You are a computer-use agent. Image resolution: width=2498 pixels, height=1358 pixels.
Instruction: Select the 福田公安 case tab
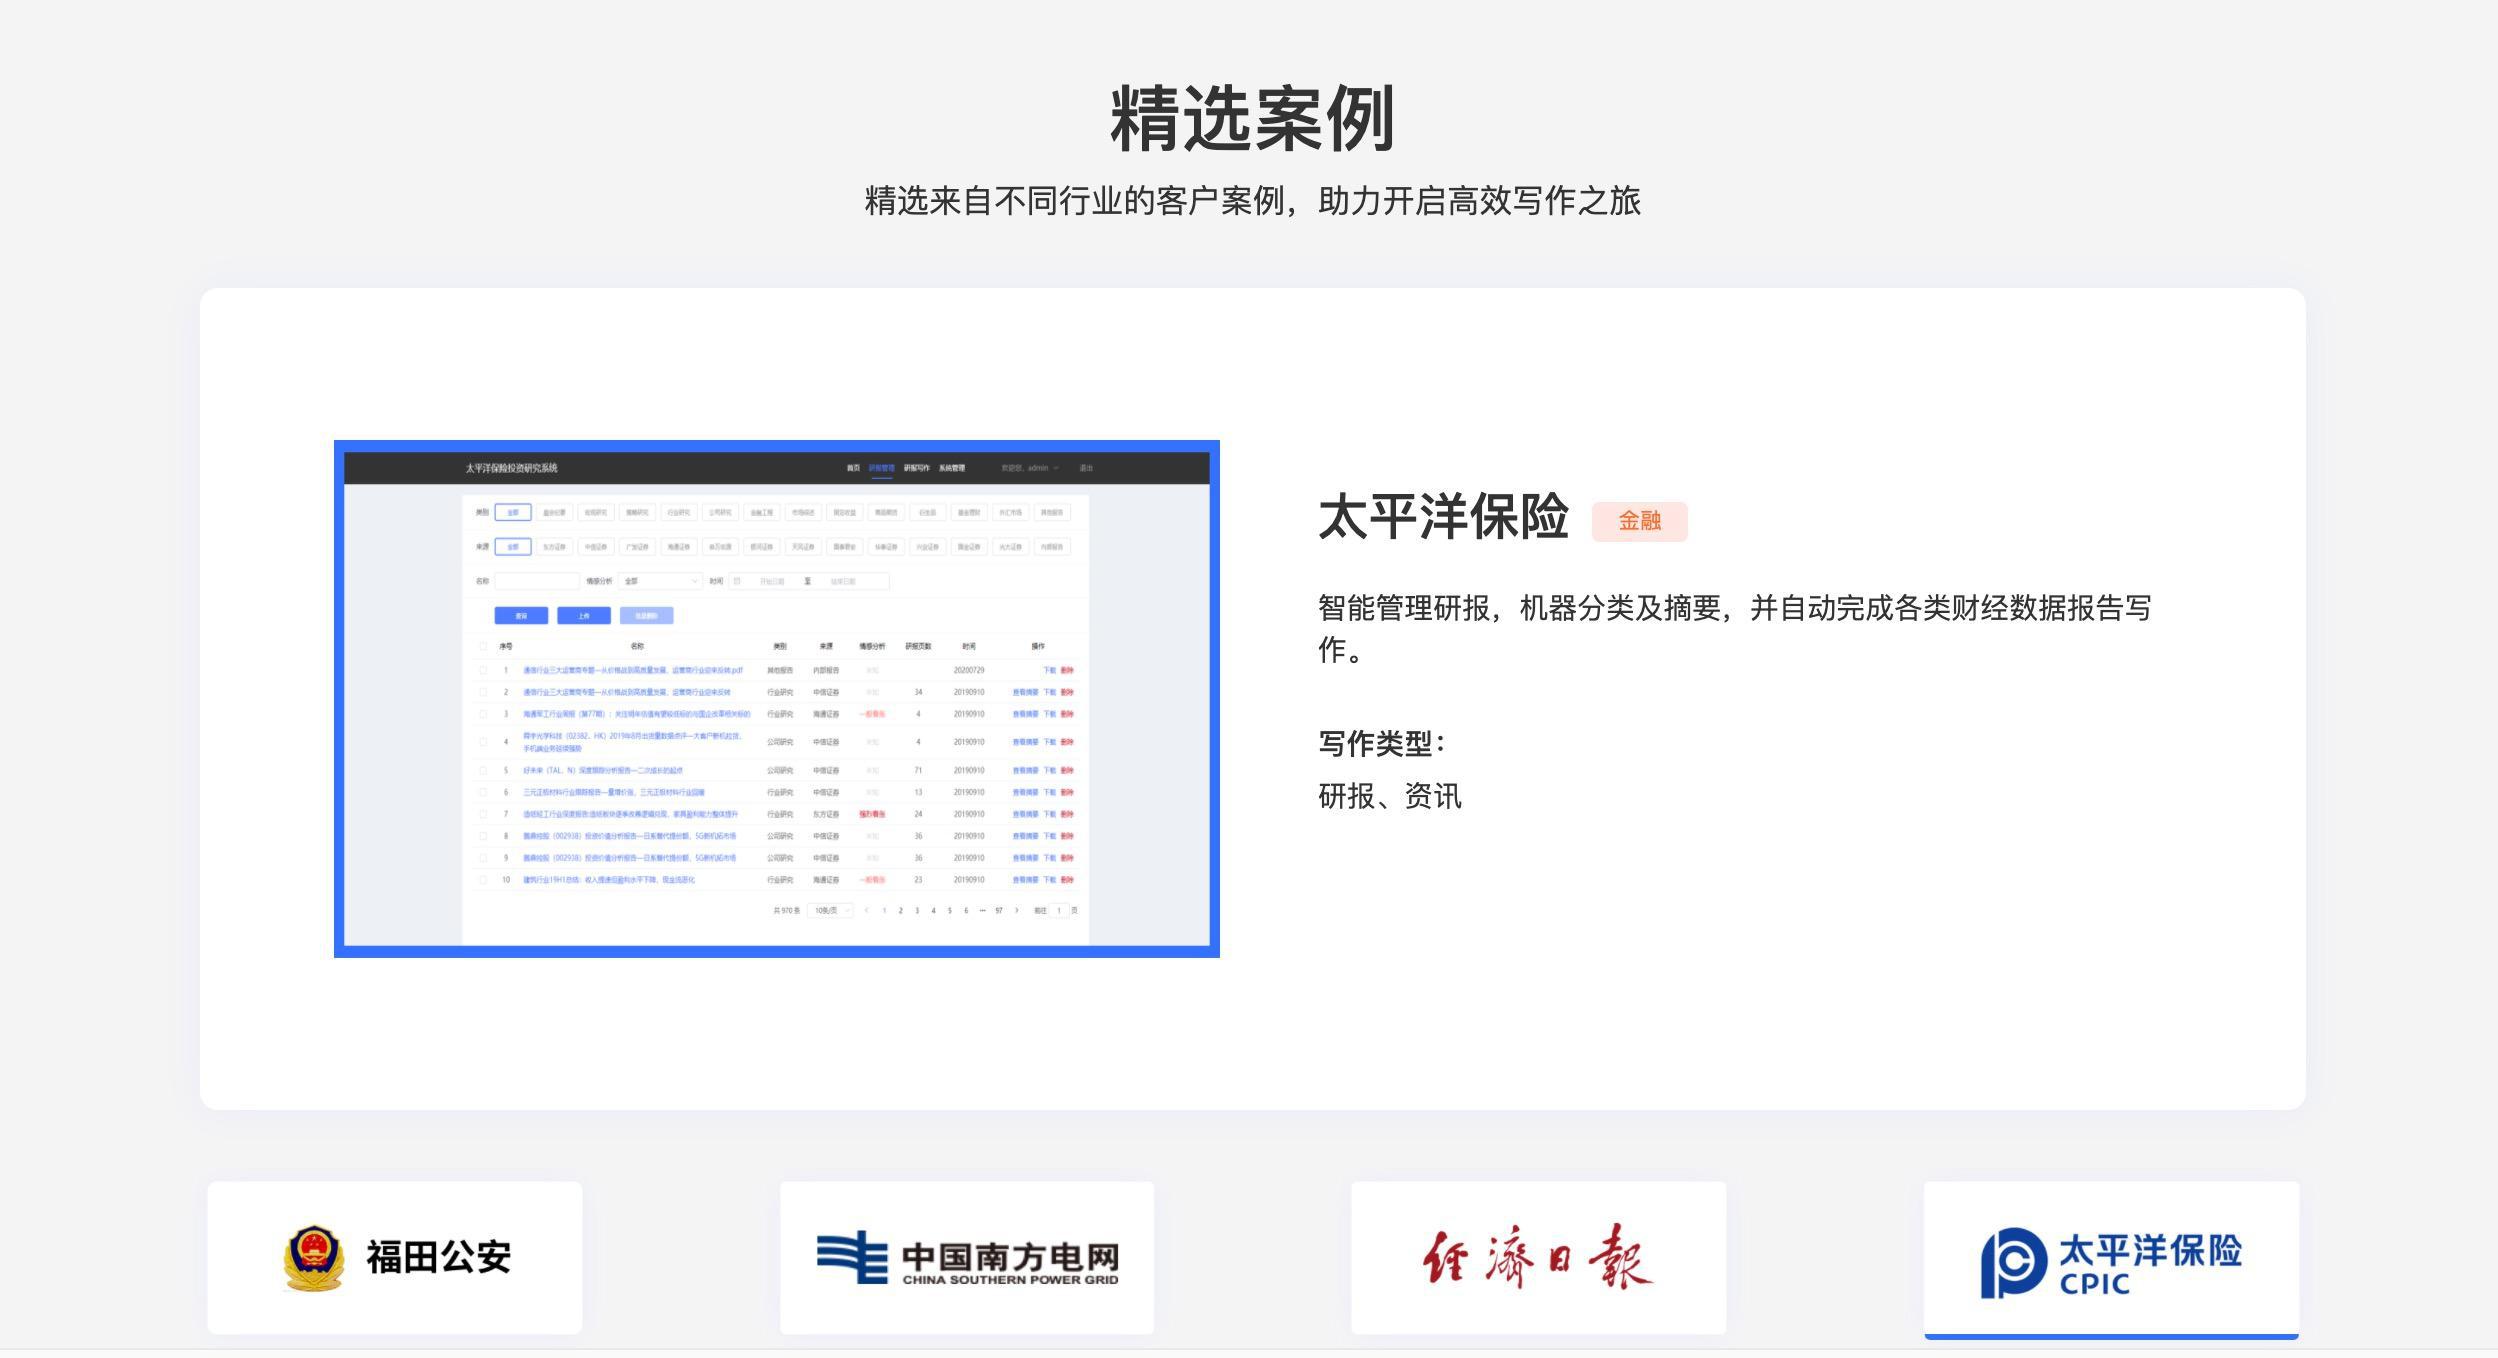coord(395,1257)
